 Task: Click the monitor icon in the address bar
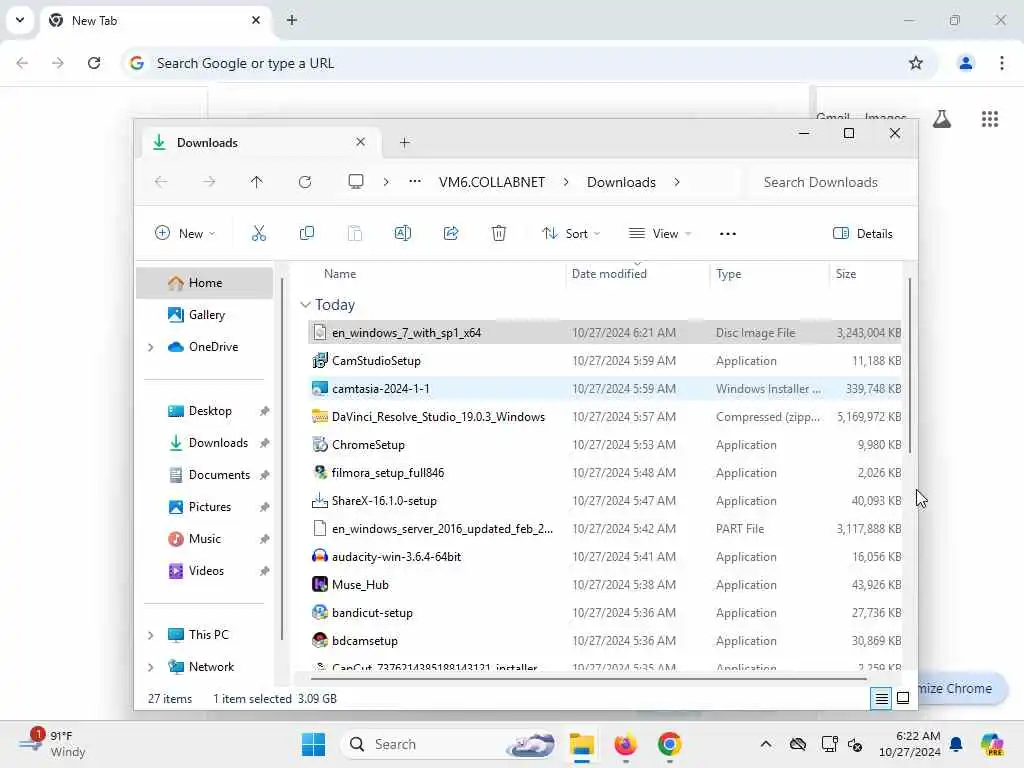pos(356,182)
